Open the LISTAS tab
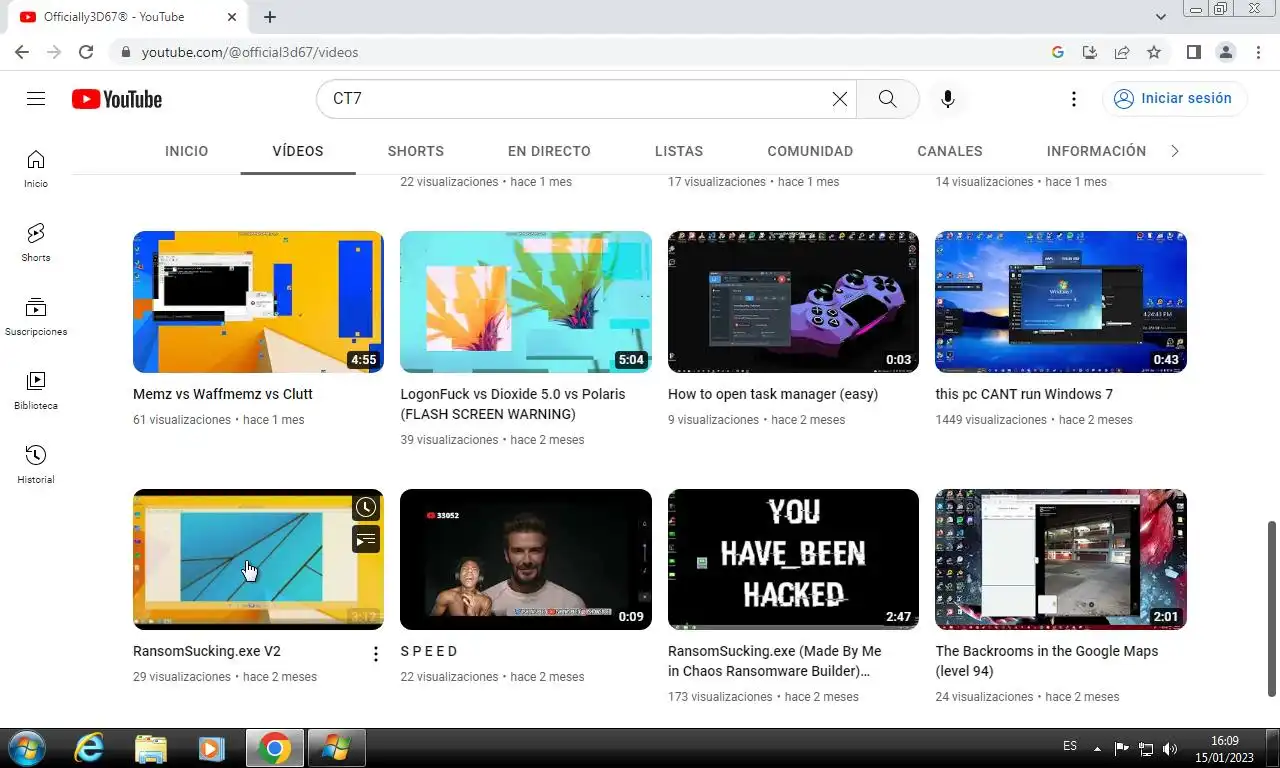This screenshot has height=768, width=1280. 679,151
